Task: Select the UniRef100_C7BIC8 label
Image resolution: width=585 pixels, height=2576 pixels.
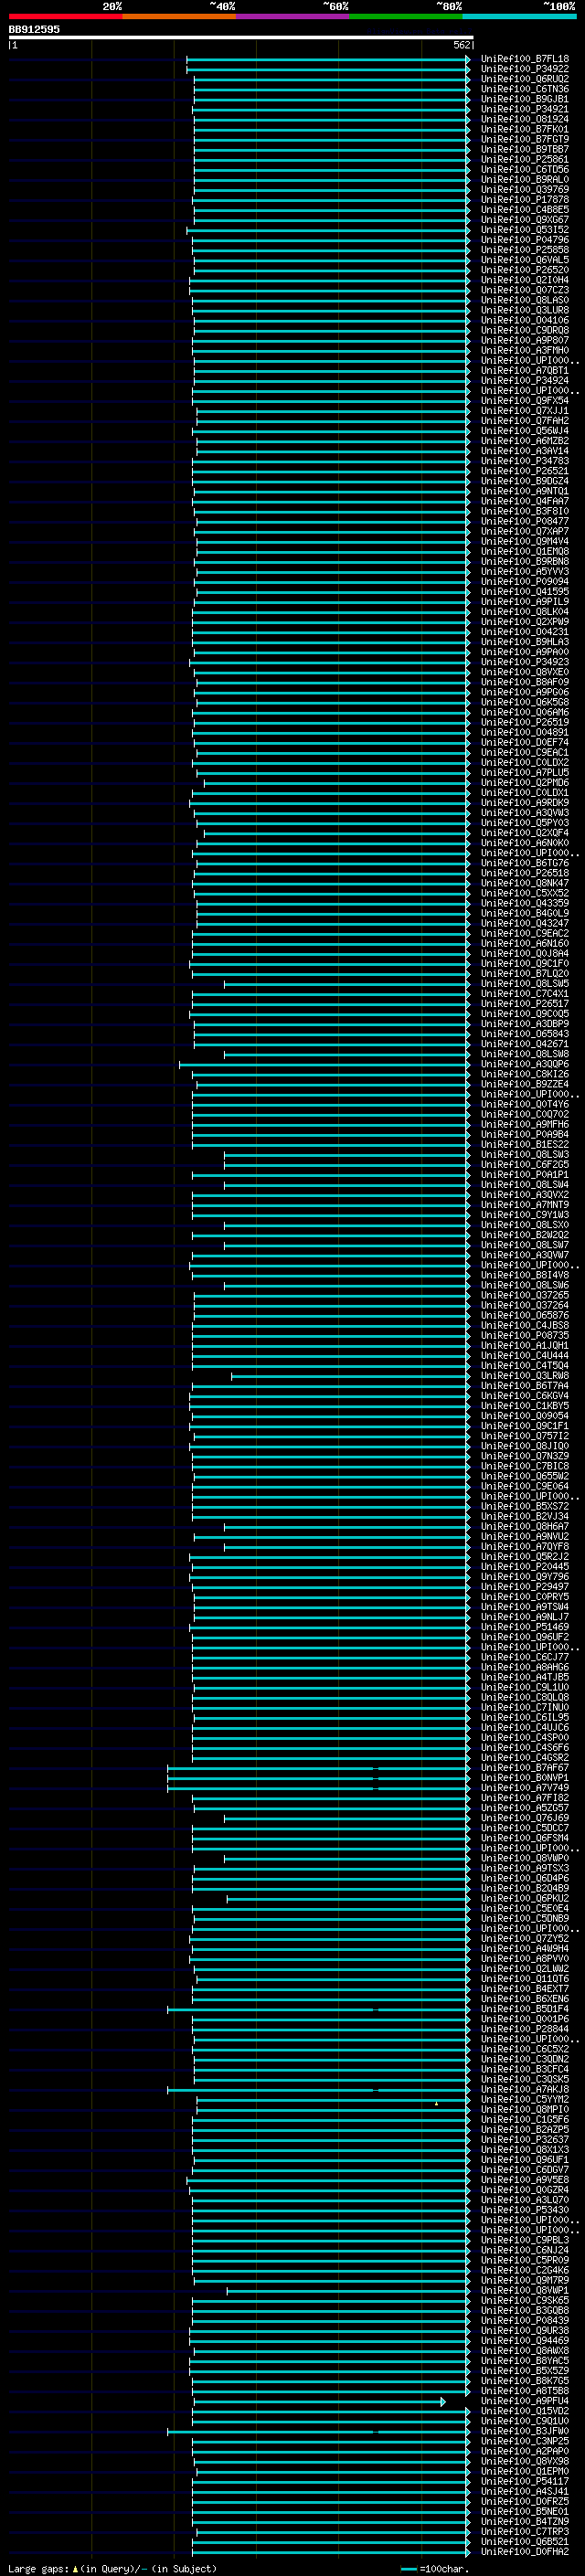Action: click(x=525, y=1466)
